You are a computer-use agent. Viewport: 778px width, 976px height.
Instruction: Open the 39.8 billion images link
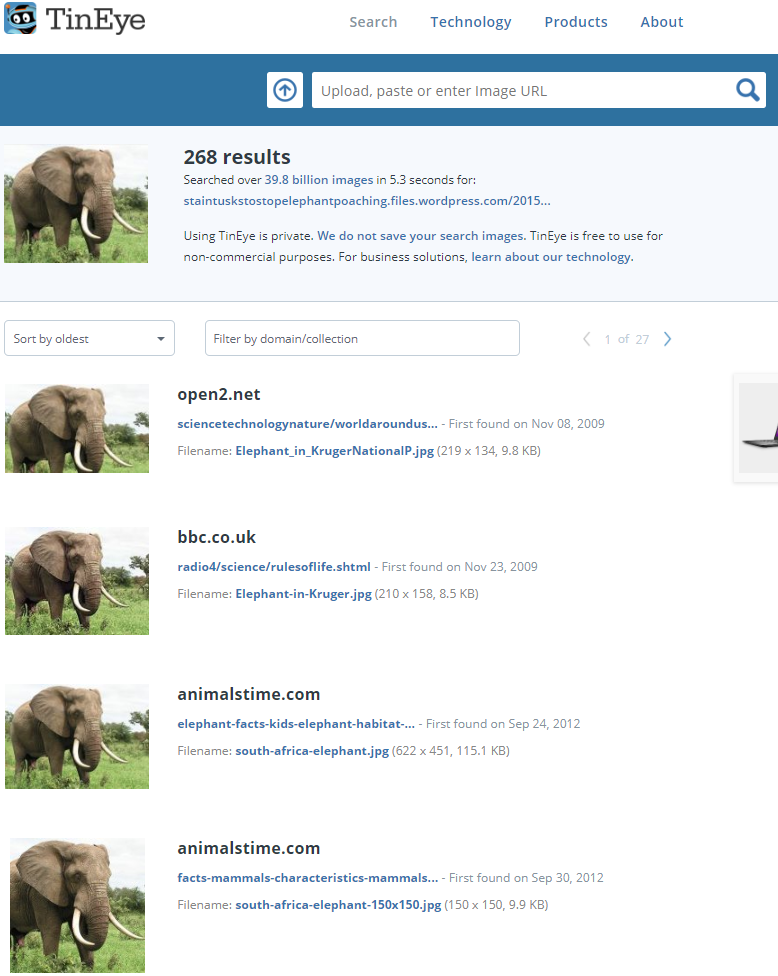[319, 180]
